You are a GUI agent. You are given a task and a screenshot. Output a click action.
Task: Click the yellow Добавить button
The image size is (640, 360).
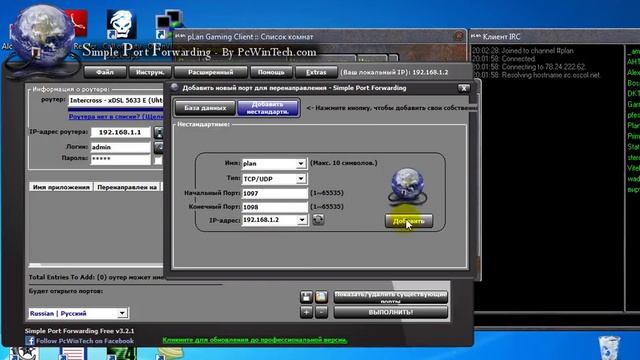coord(409,221)
